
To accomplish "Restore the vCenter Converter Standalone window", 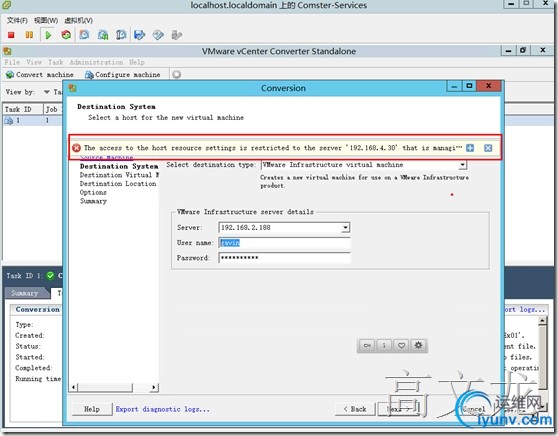I will tap(522, 50).
